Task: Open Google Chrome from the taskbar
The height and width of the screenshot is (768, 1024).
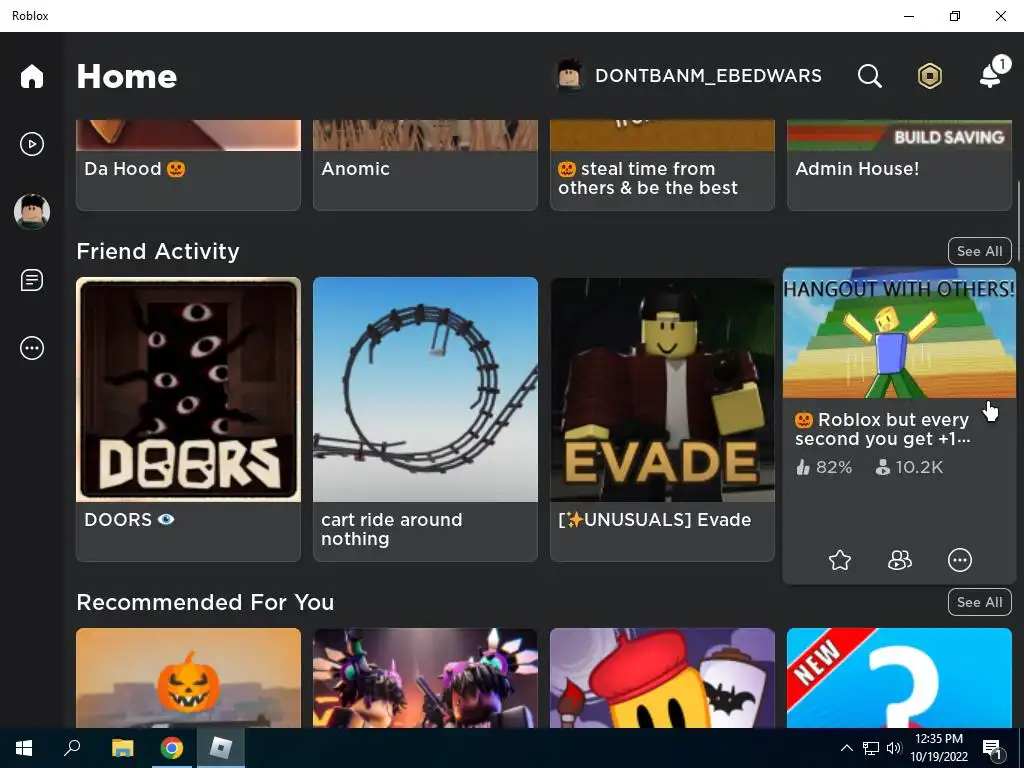Action: coord(172,748)
